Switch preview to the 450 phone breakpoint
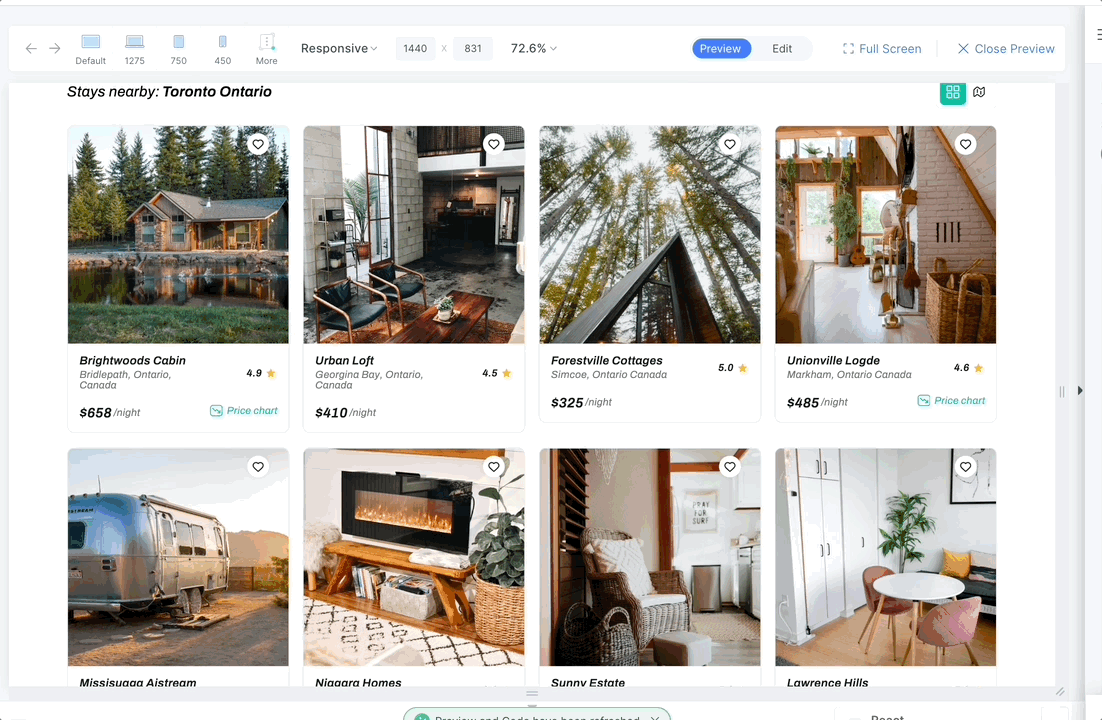1102x720 pixels. 223,49
